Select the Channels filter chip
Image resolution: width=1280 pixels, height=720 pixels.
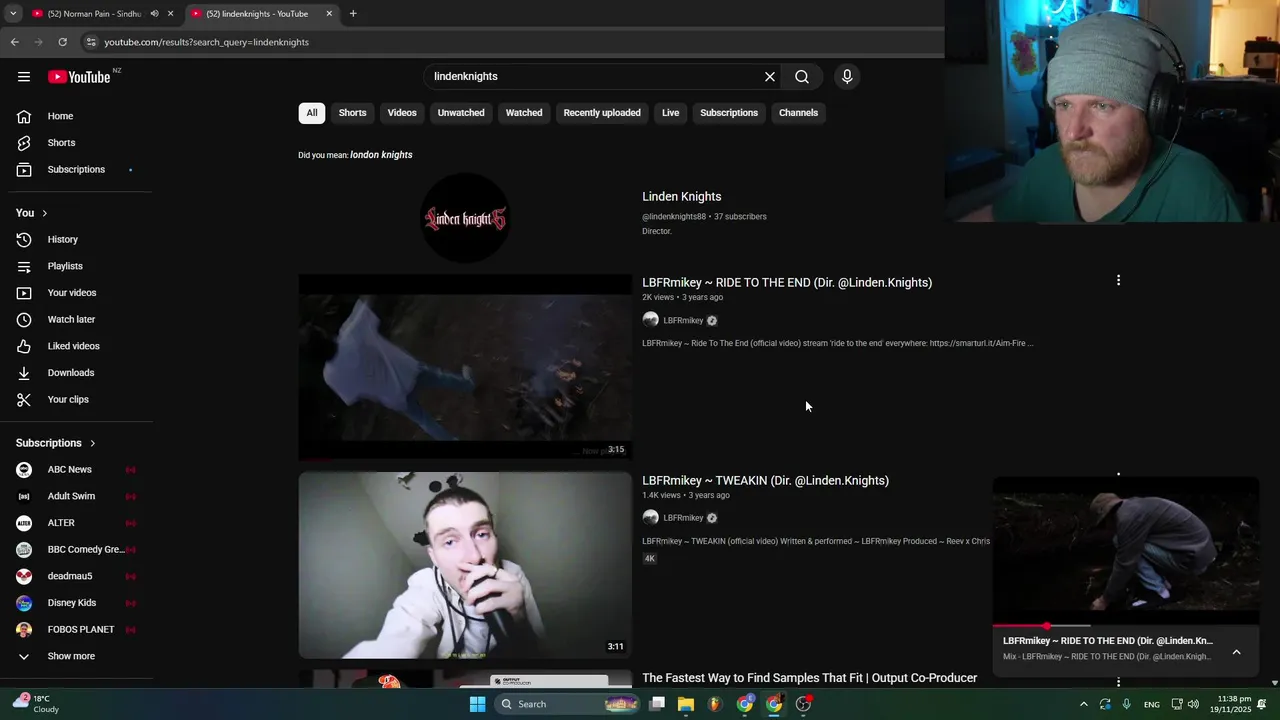click(798, 113)
